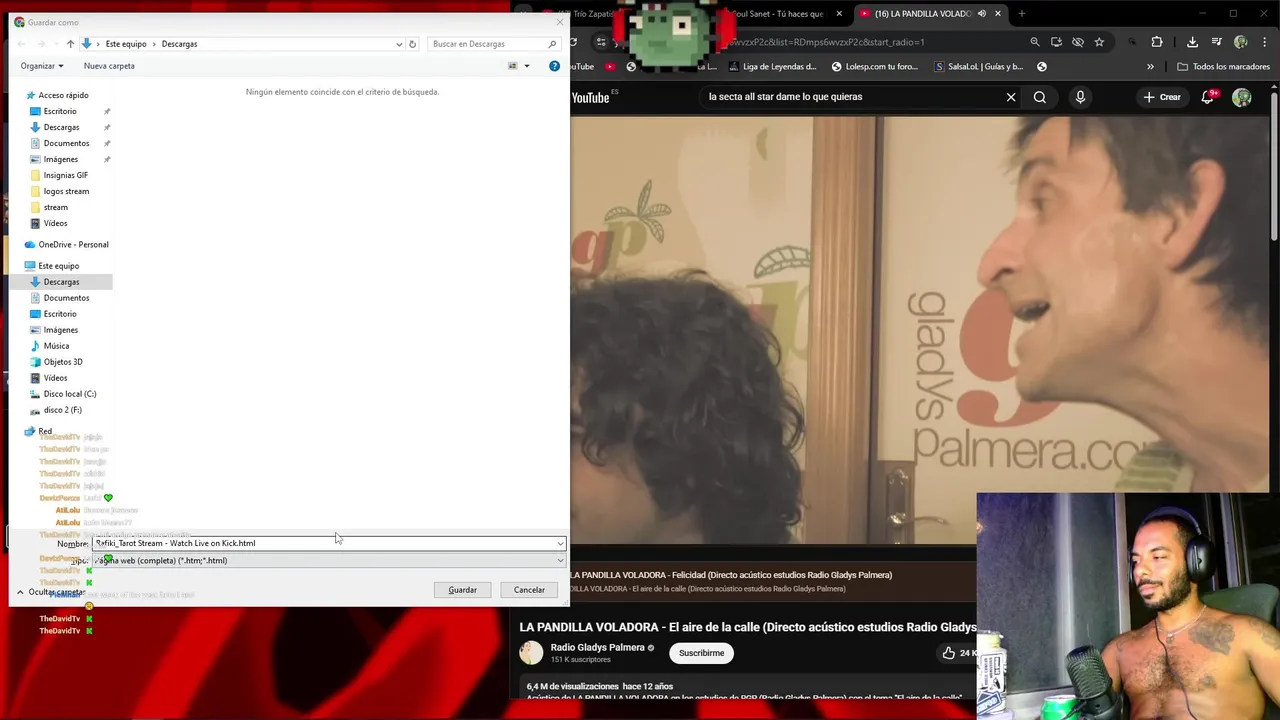The width and height of the screenshot is (1280, 720).
Task: Open the Tipo file type dropdown
Action: [329, 560]
